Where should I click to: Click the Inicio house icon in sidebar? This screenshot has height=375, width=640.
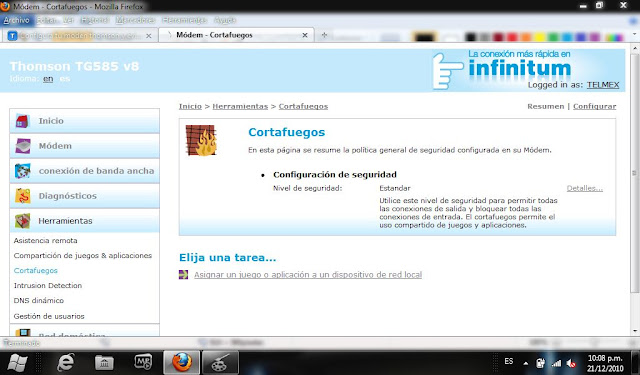tap(22, 121)
